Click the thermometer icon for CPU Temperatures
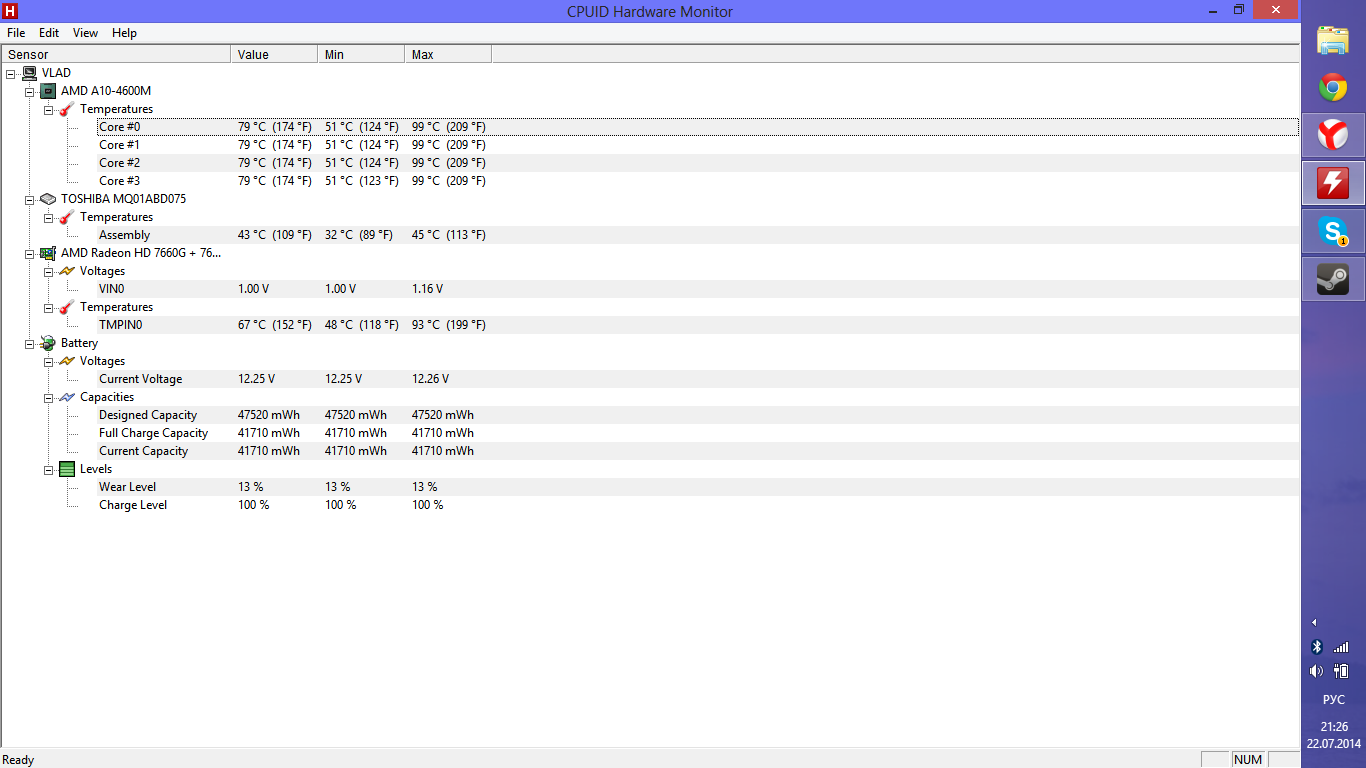The image size is (1366, 768). (x=67, y=109)
